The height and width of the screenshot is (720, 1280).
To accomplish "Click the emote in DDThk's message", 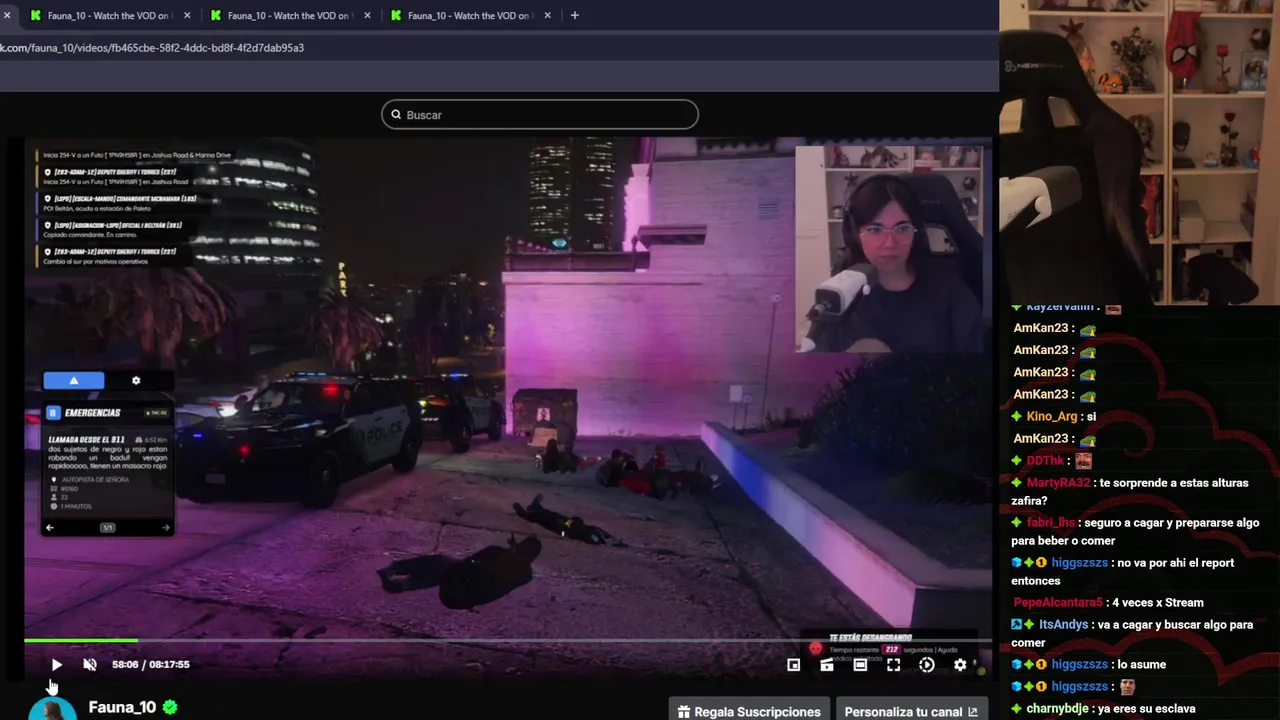I will click(x=1083, y=461).
